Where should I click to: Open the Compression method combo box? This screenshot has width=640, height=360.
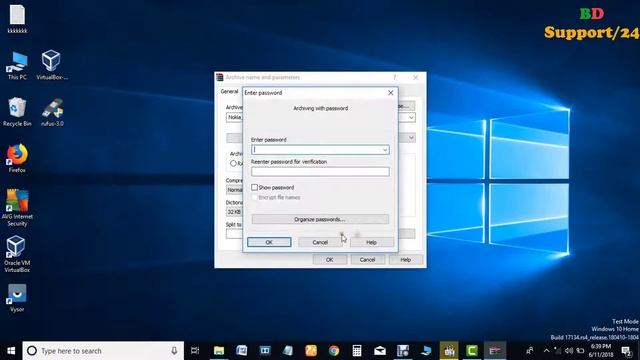[x=235, y=190]
